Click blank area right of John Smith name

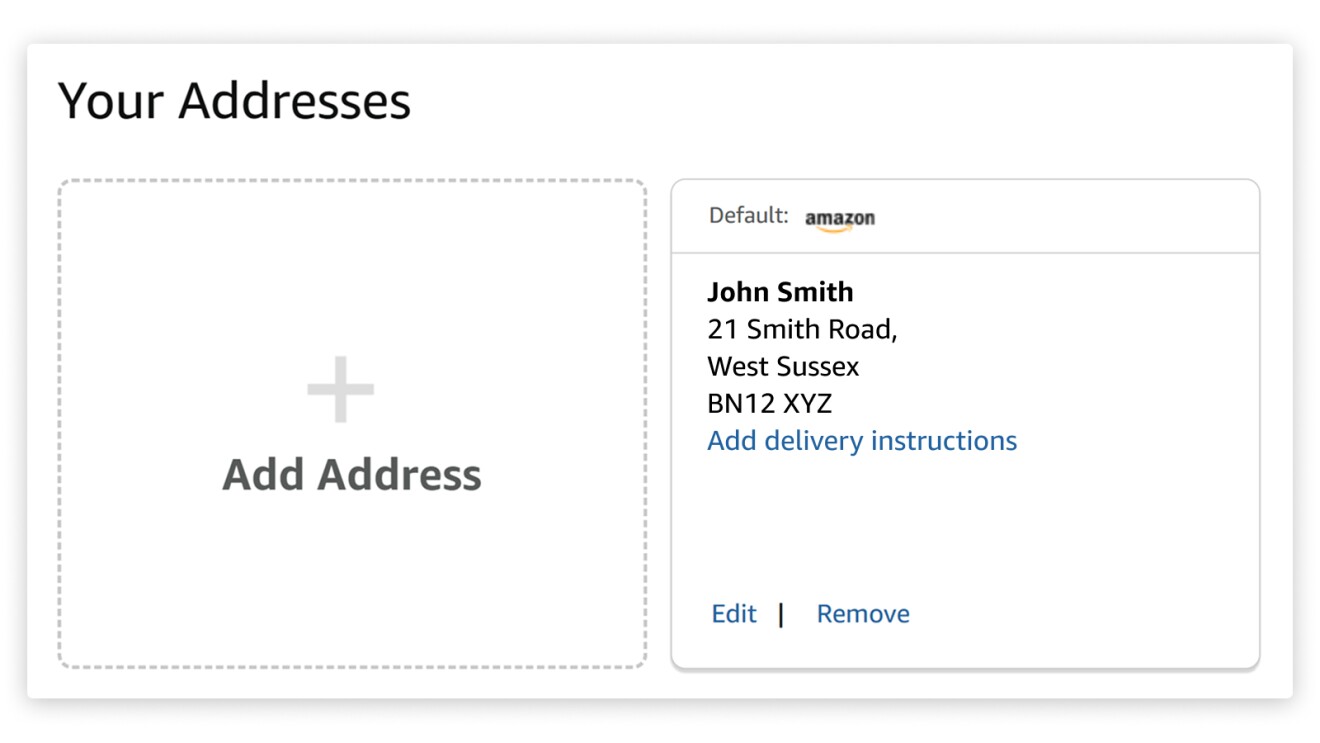pos(1050,292)
